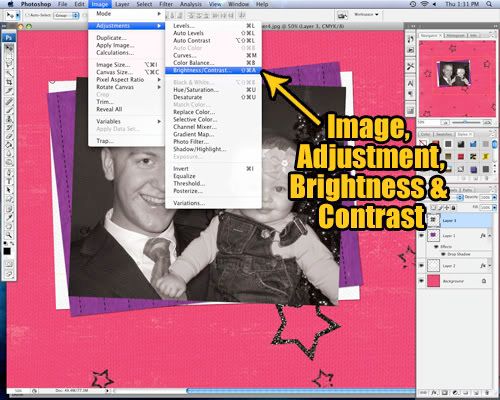
Task: Hide Layer 2 with its eye icon
Action: click(x=422, y=266)
